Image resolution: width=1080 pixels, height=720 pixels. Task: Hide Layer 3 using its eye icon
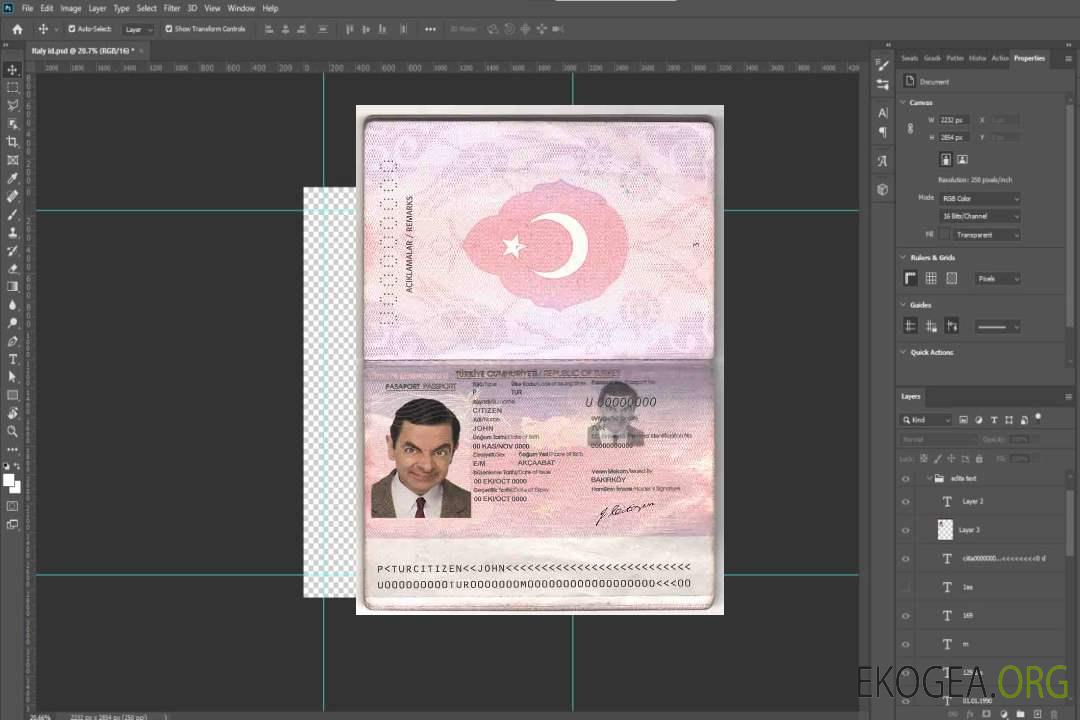tap(906, 531)
